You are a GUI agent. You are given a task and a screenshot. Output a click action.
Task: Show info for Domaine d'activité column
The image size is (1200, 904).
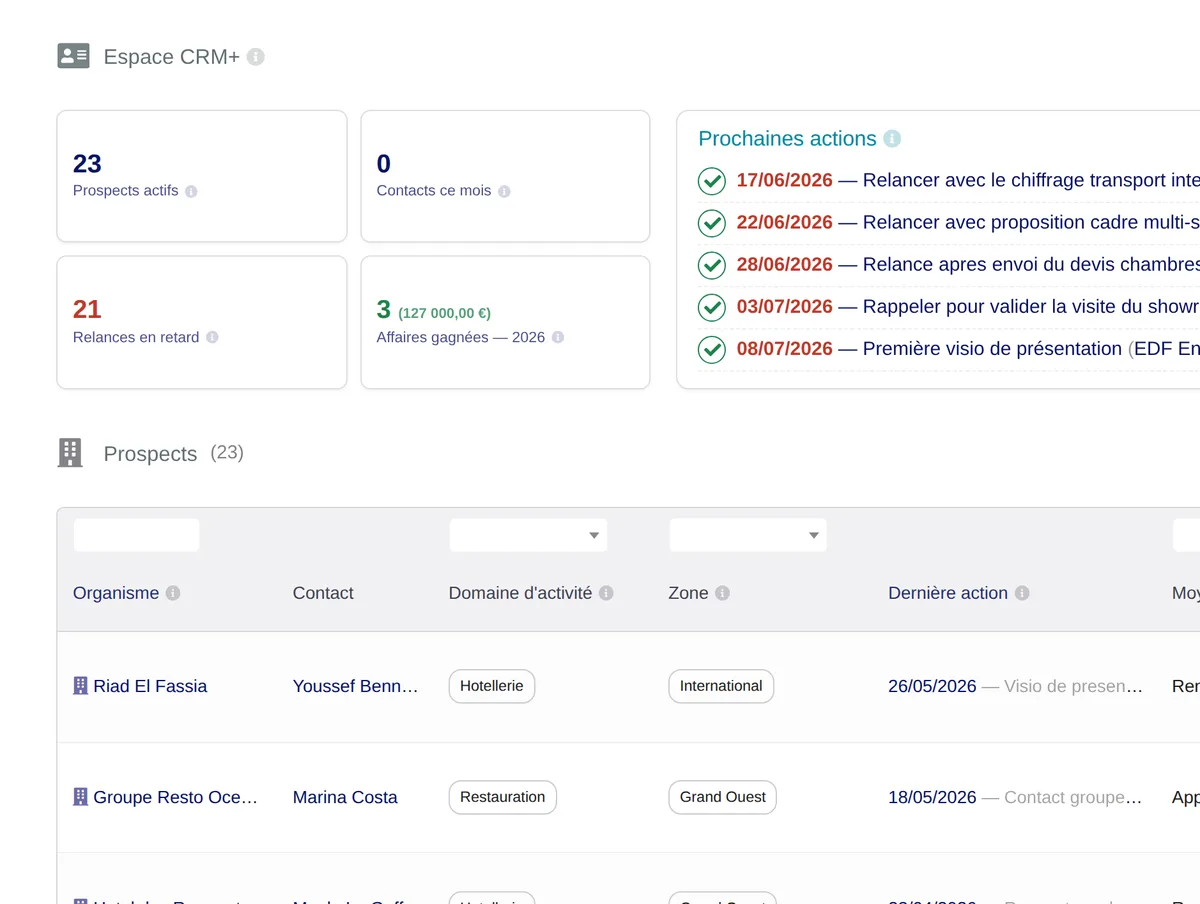[606, 593]
